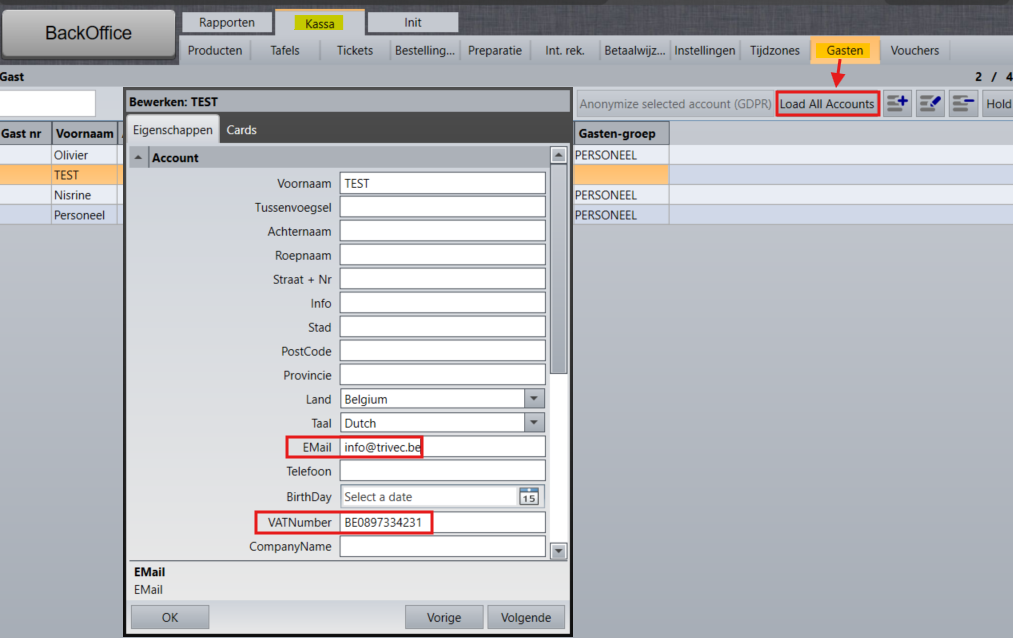This screenshot has width=1013, height=638.
Task: Click the VATNumber input field
Action: tap(443, 522)
